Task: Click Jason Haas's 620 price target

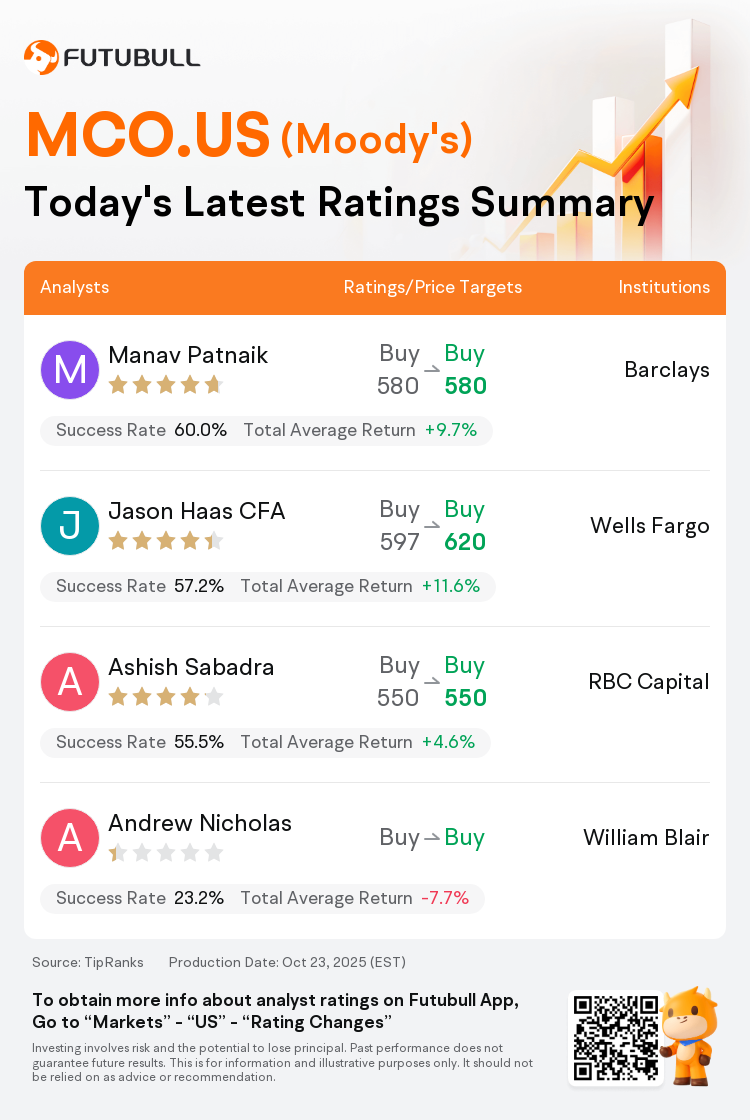Action: pyautogui.click(x=465, y=543)
